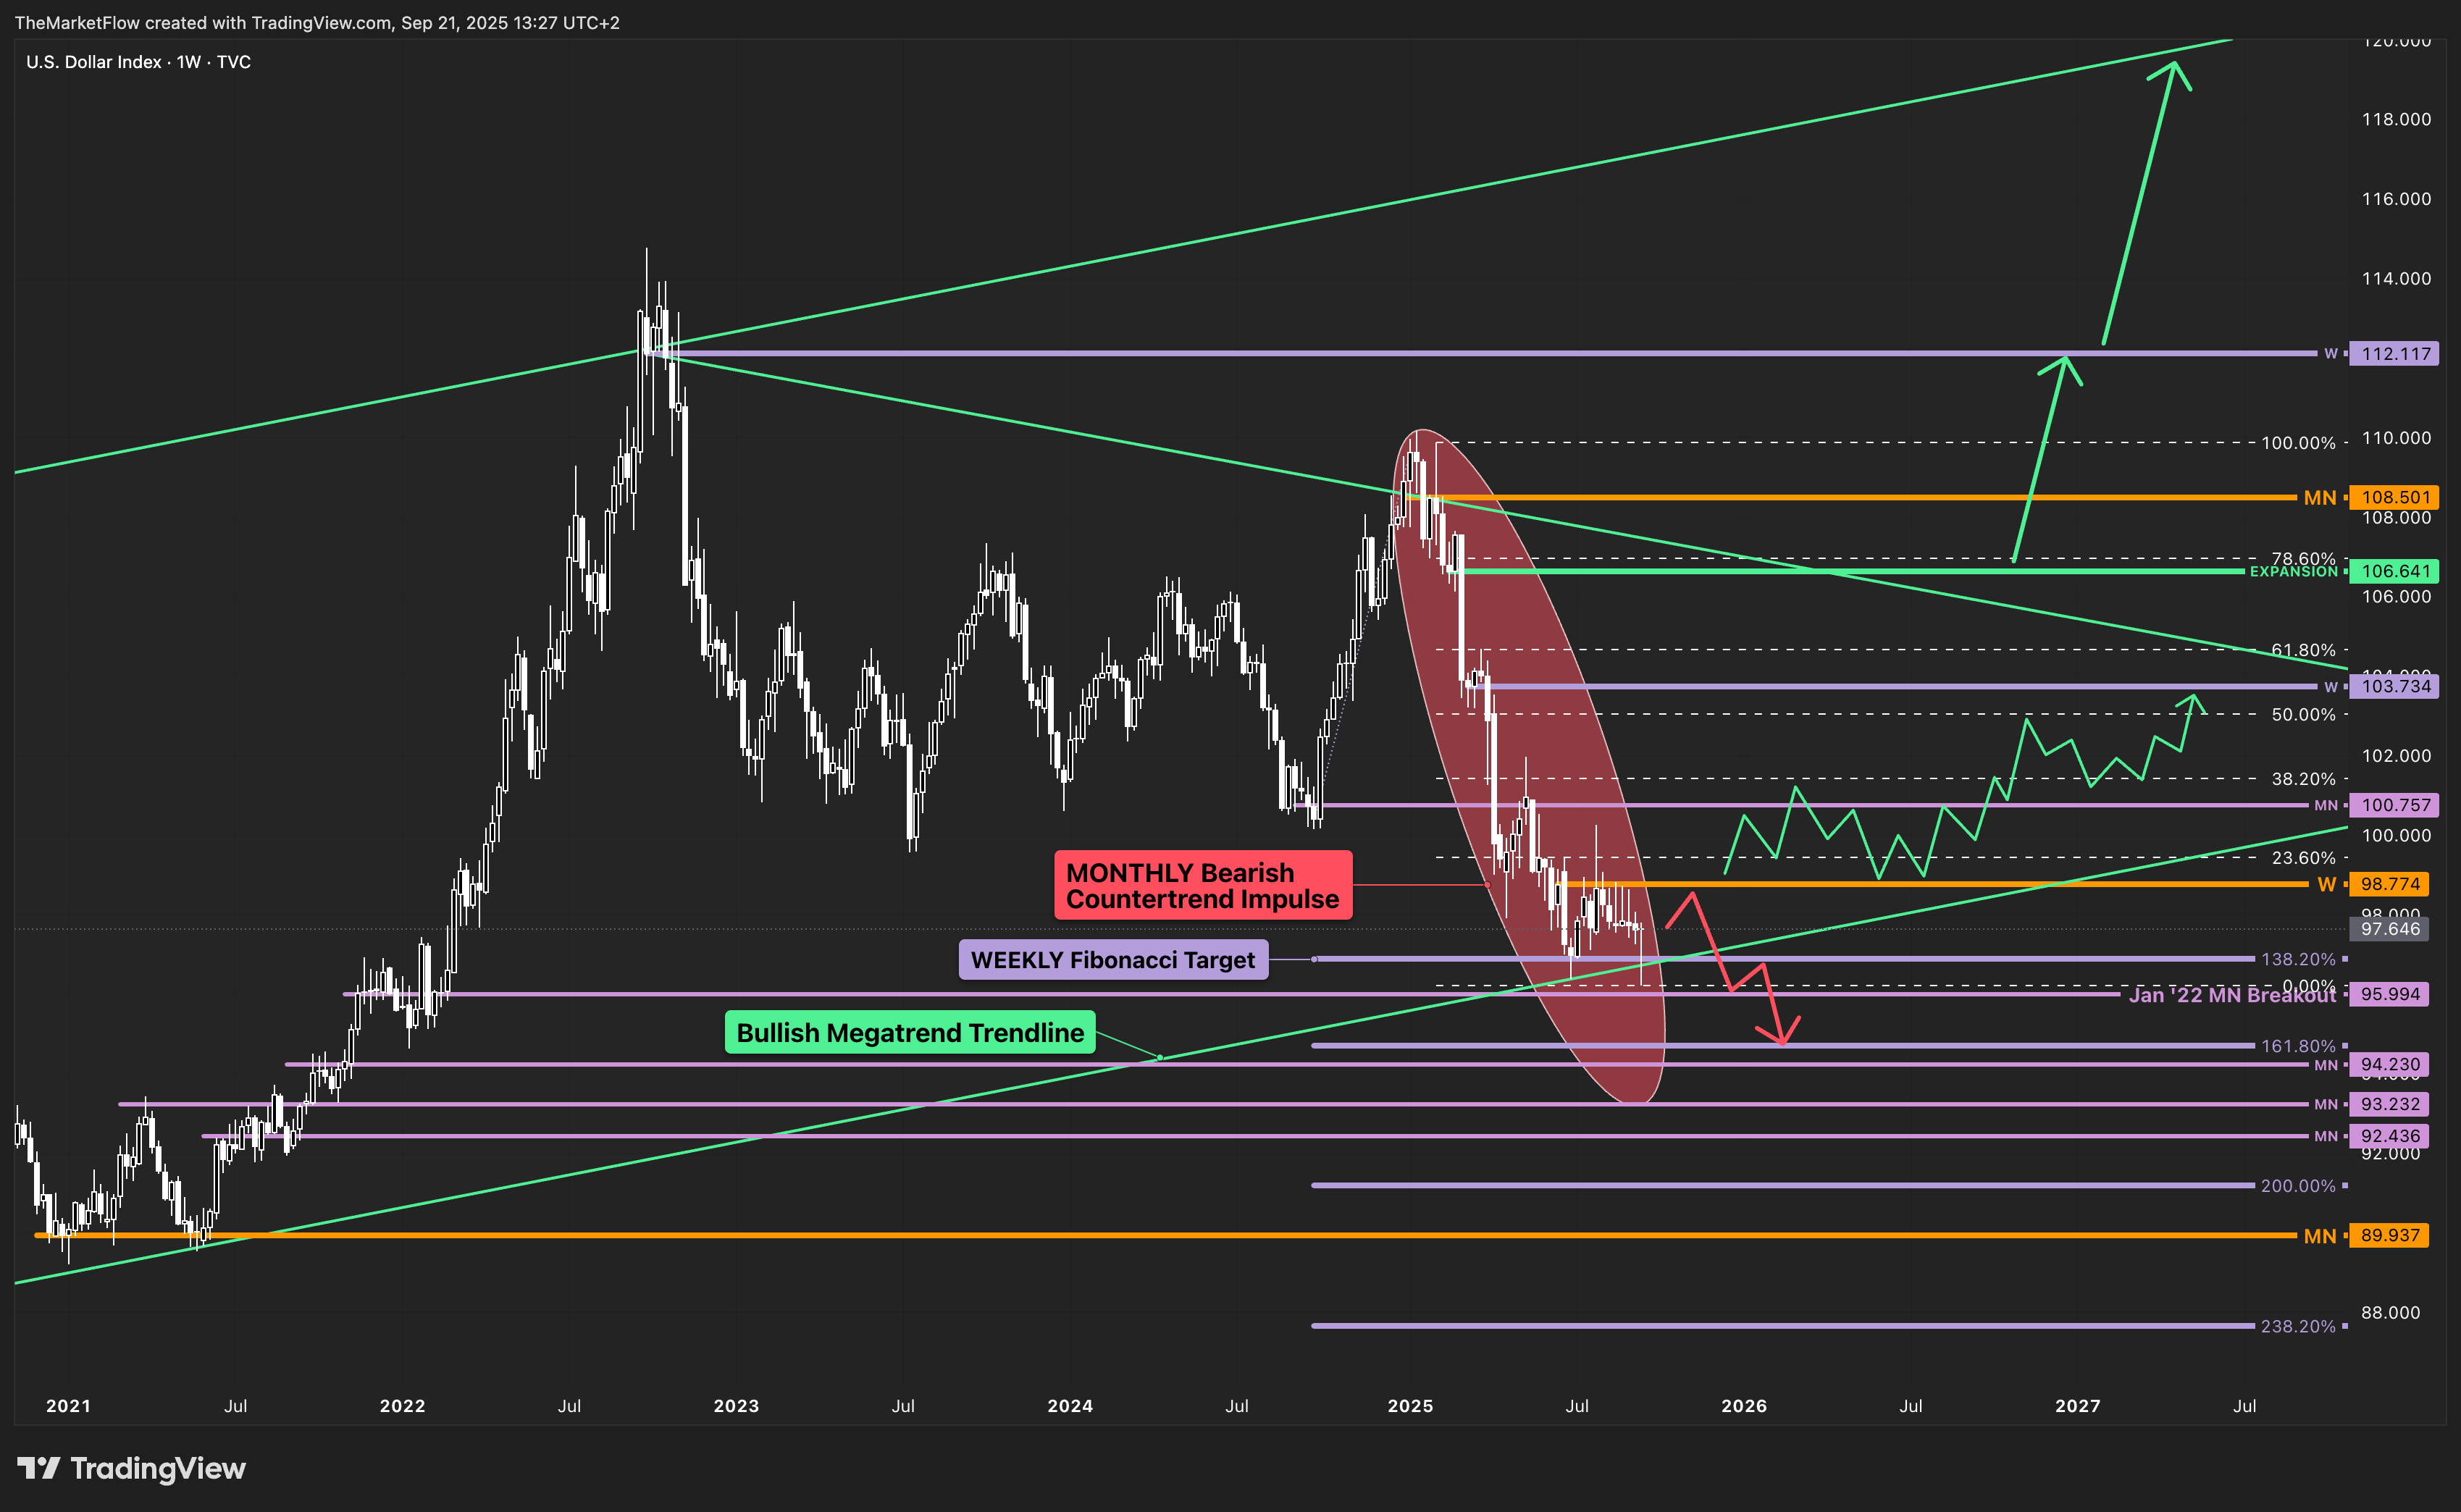Click the 112.117 weekly price label

(x=2395, y=354)
